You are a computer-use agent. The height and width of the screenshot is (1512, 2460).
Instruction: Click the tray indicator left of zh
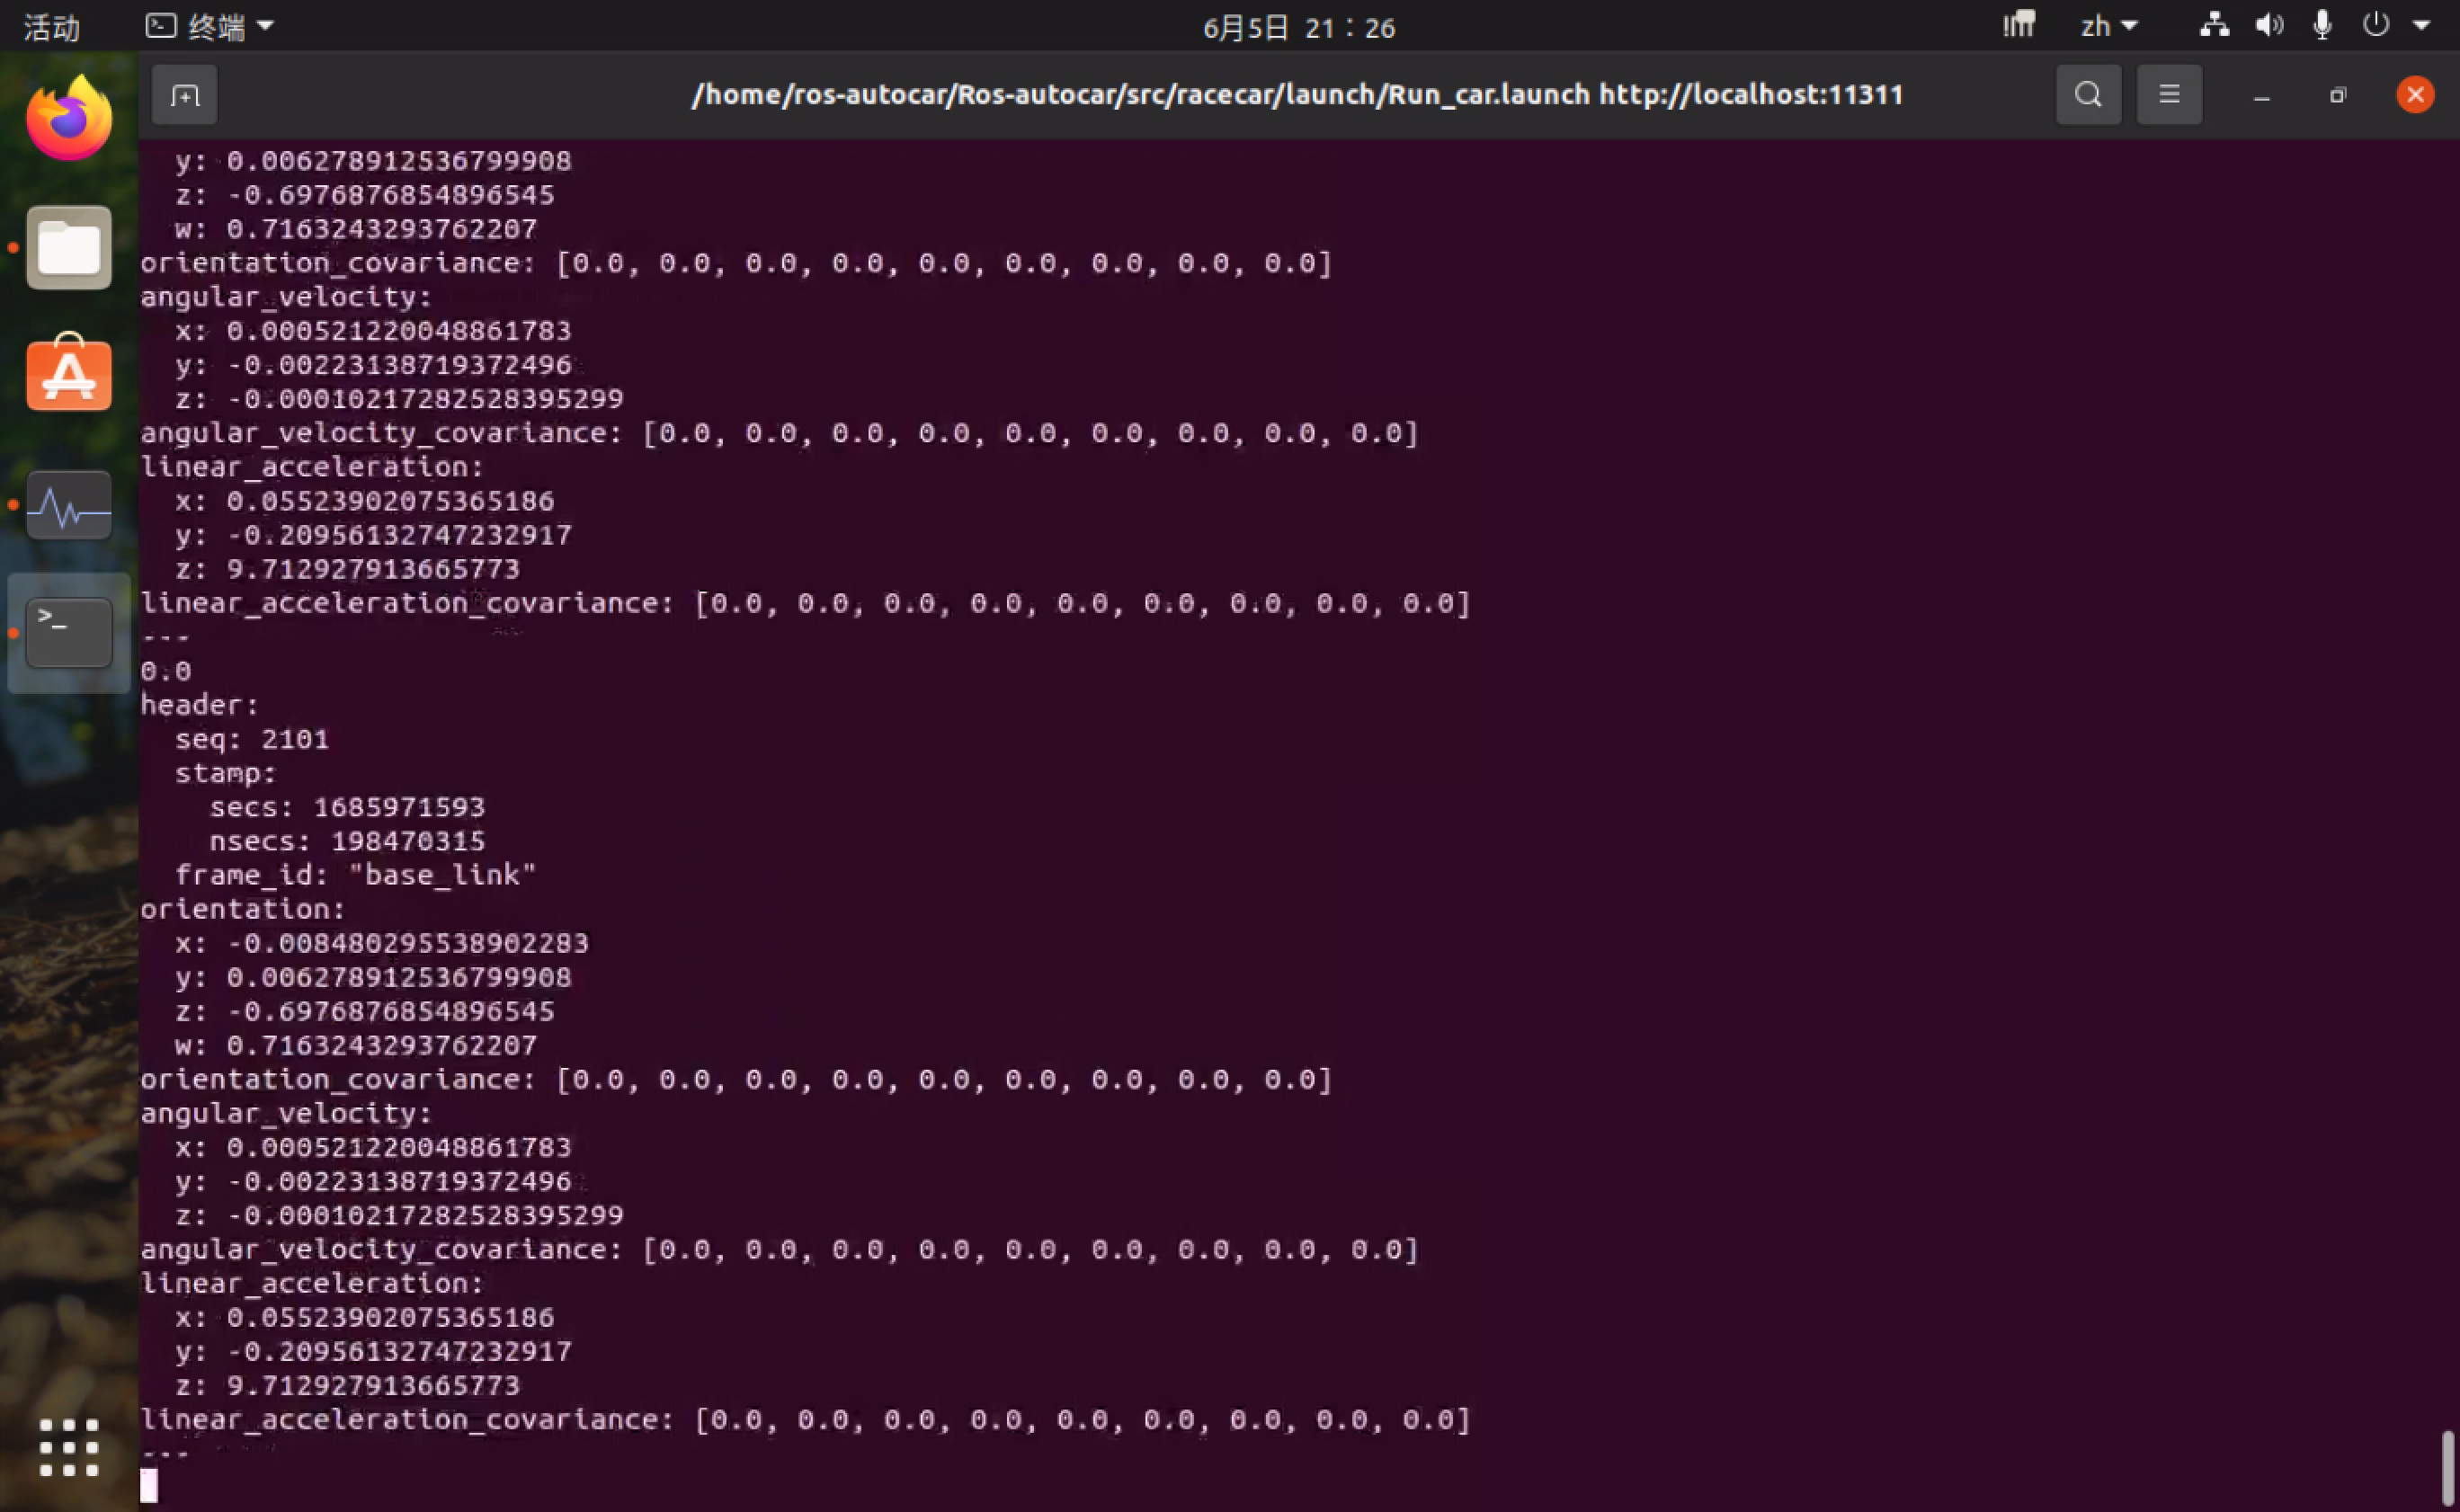(x=2019, y=24)
